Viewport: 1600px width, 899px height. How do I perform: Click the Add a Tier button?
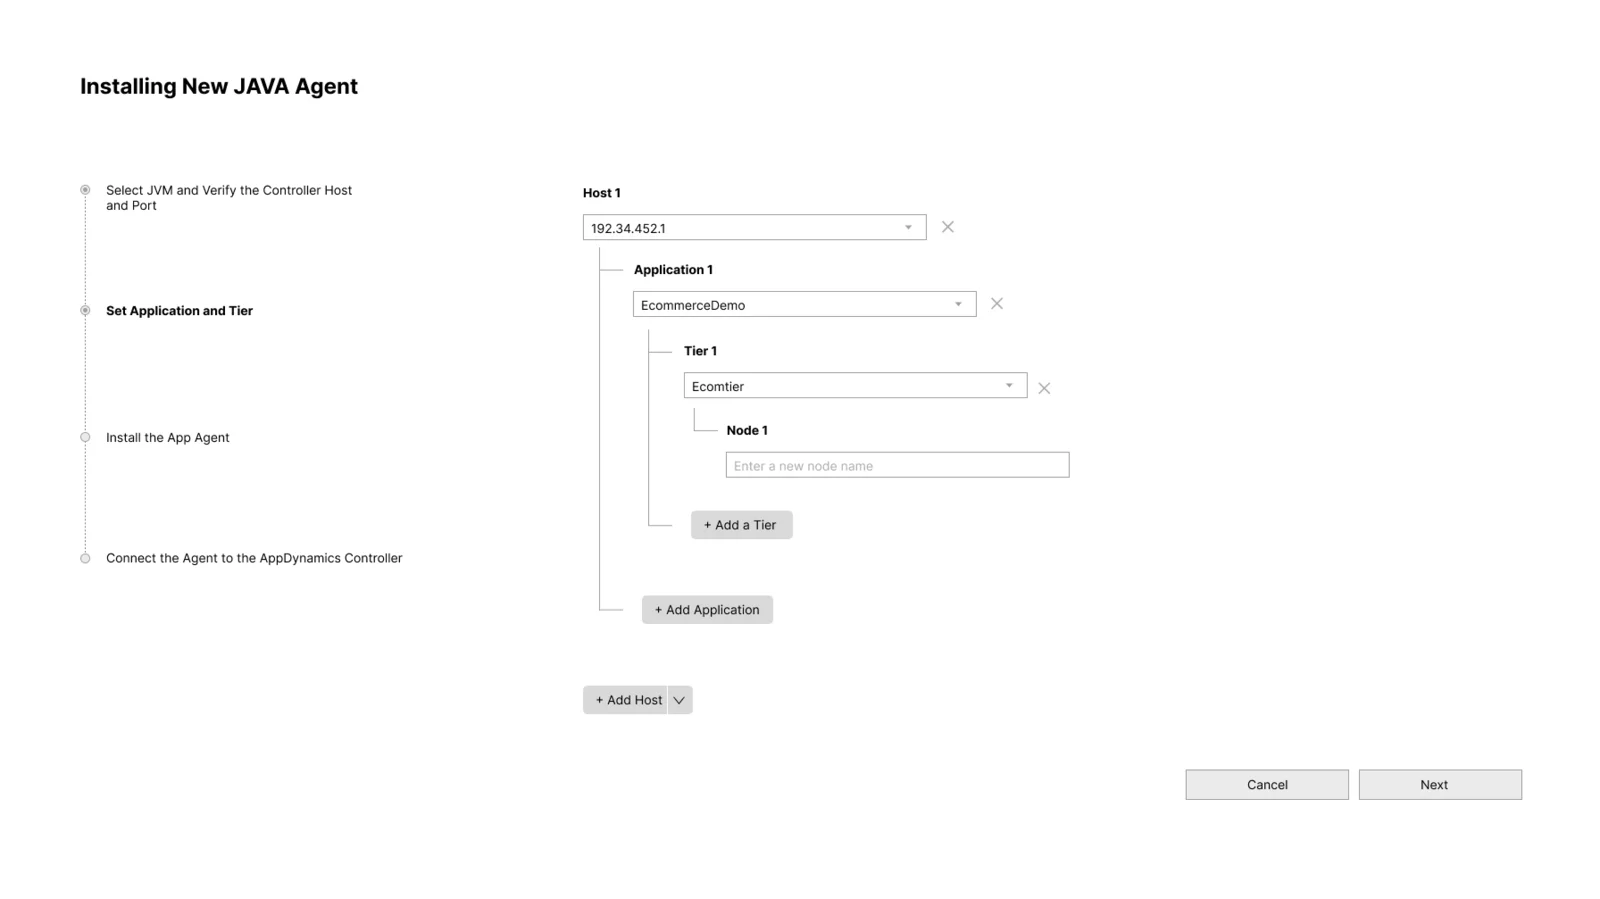click(741, 525)
